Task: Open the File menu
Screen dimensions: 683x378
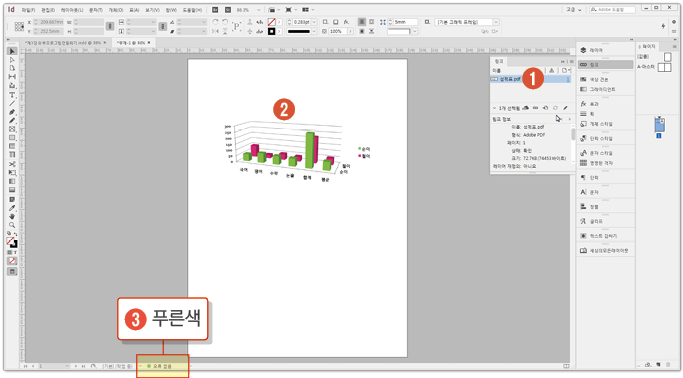Action: coord(28,10)
